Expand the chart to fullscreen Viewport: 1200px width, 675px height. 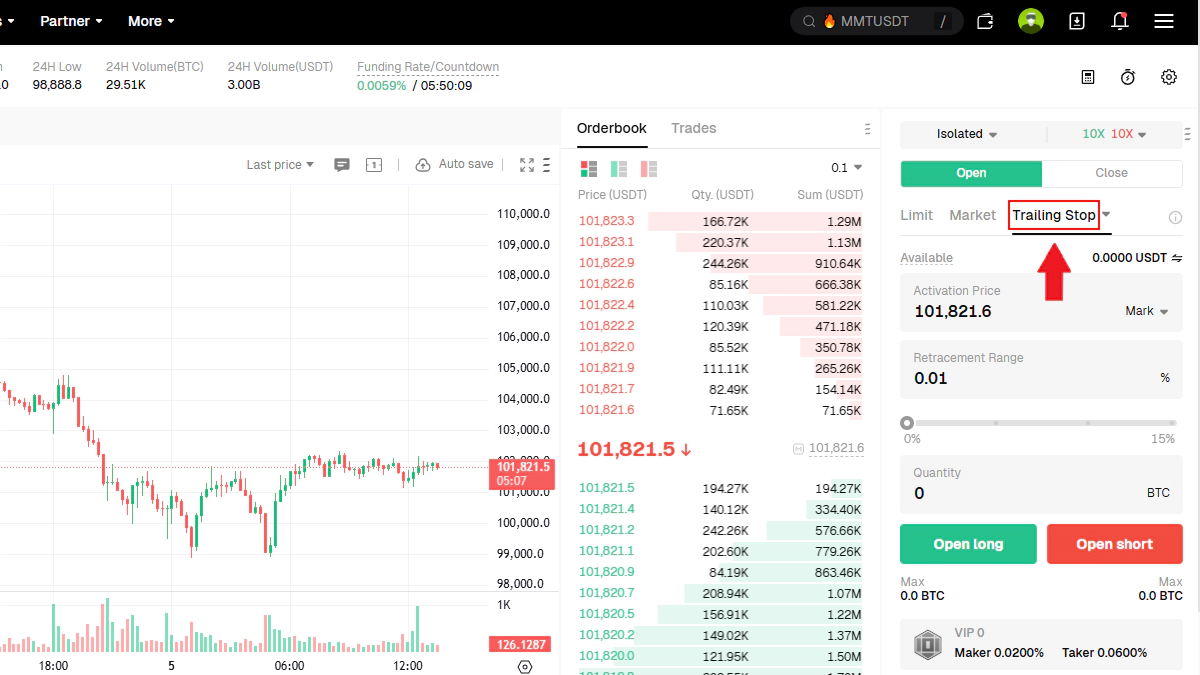click(x=527, y=165)
